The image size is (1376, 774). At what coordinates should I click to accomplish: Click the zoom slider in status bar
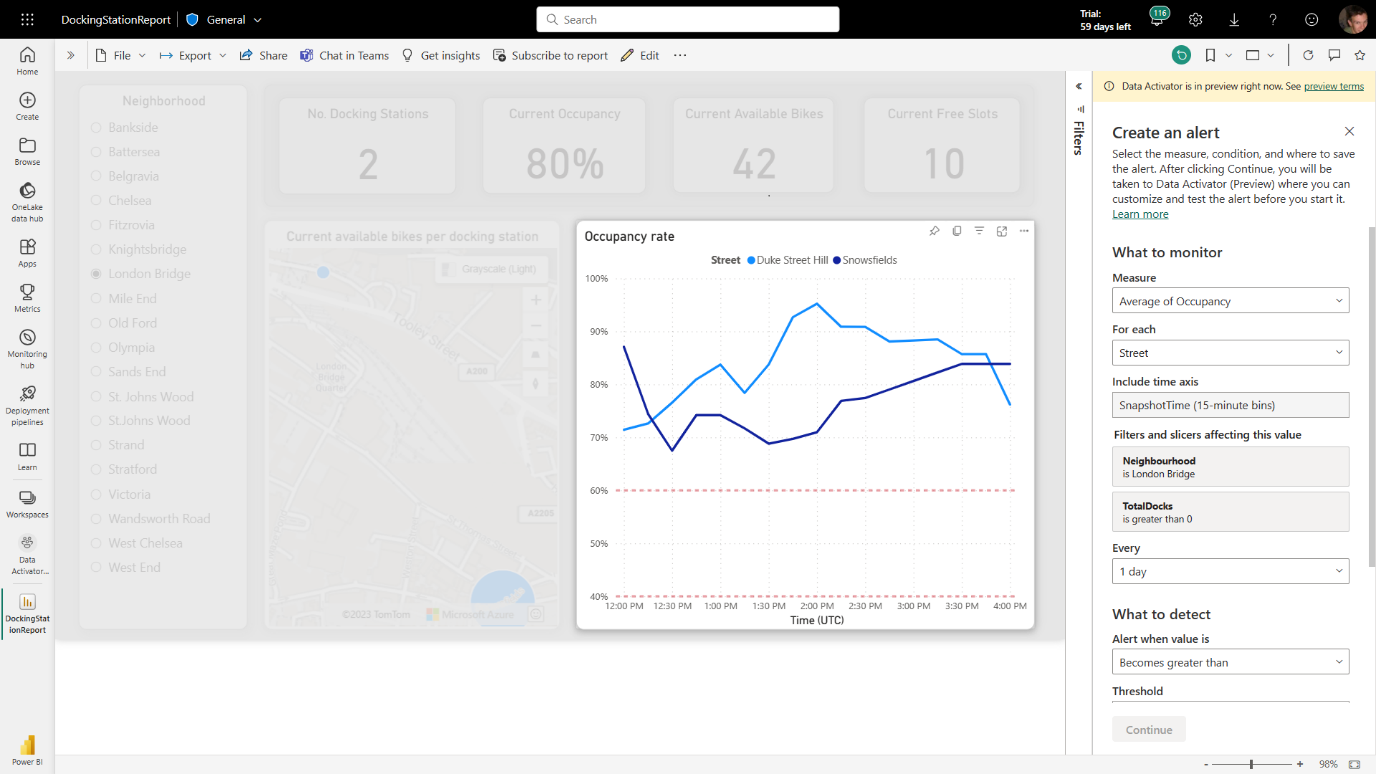point(1252,764)
